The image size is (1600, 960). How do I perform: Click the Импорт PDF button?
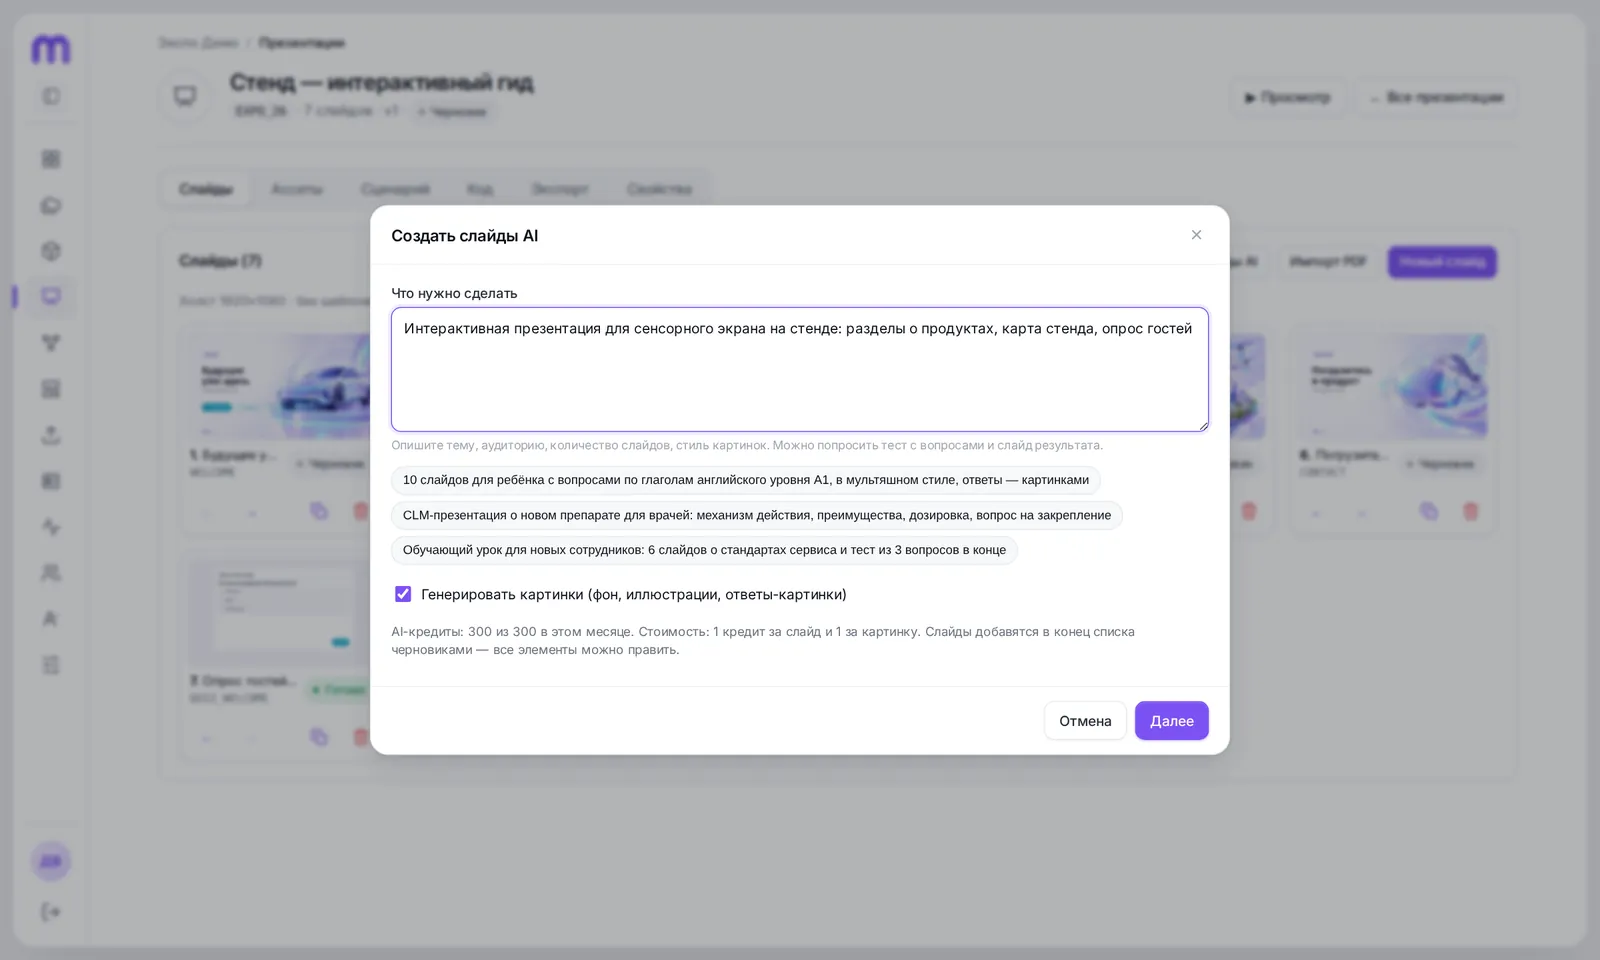pyautogui.click(x=1328, y=262)
